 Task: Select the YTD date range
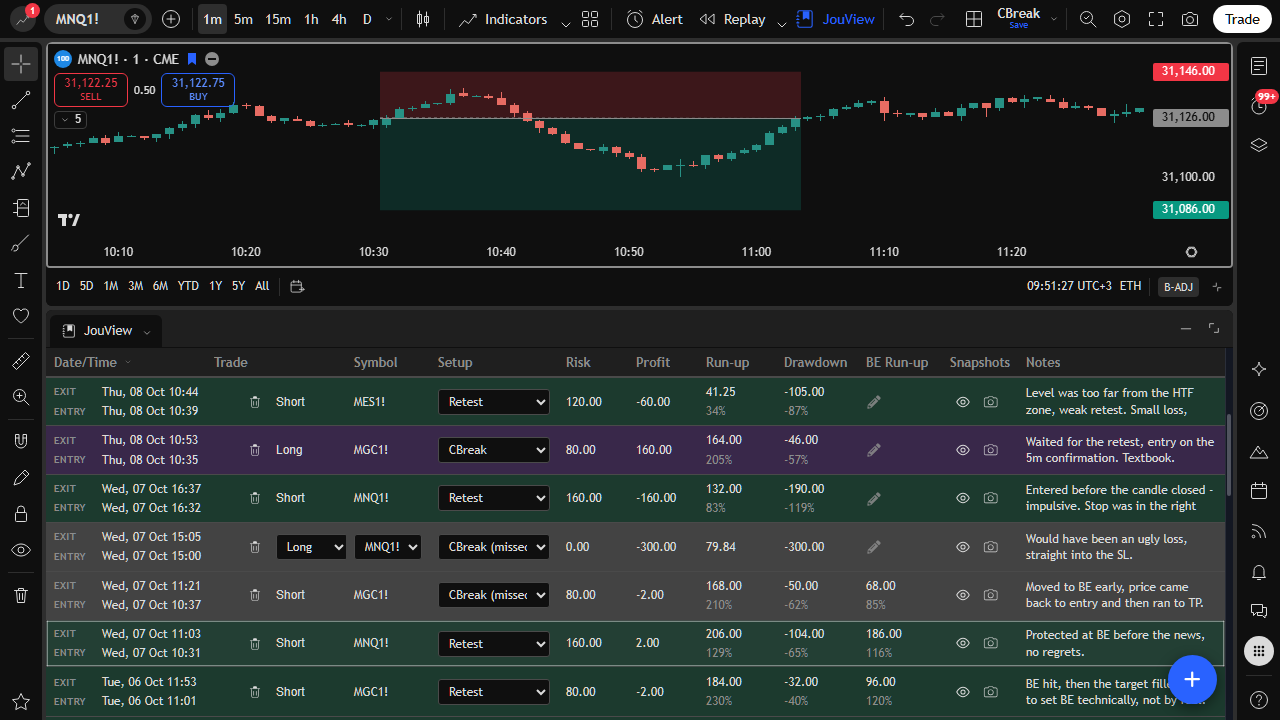tap(188, 286)
